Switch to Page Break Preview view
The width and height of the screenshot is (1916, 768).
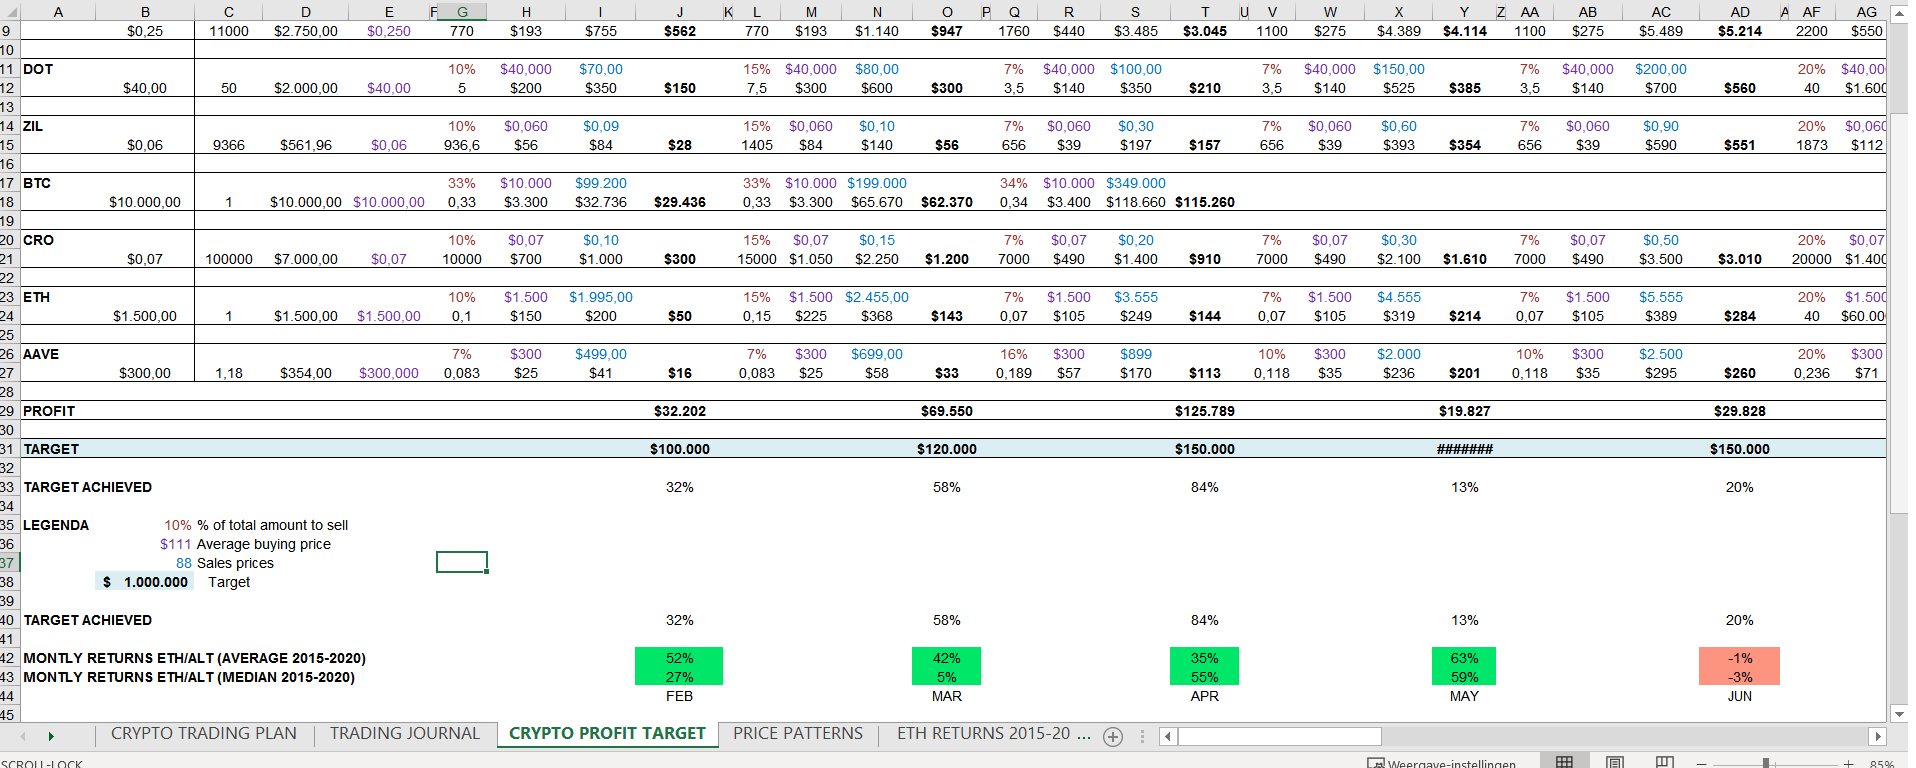tap(1664, 762)
